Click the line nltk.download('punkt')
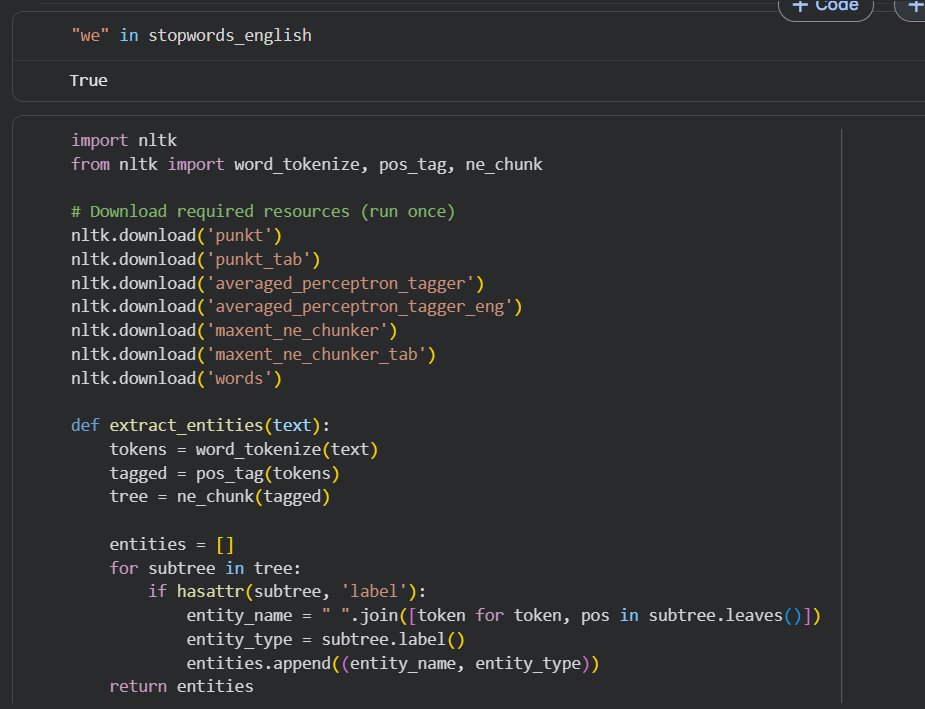This screenshot has height=709, width=925. [x=176, y=236]
